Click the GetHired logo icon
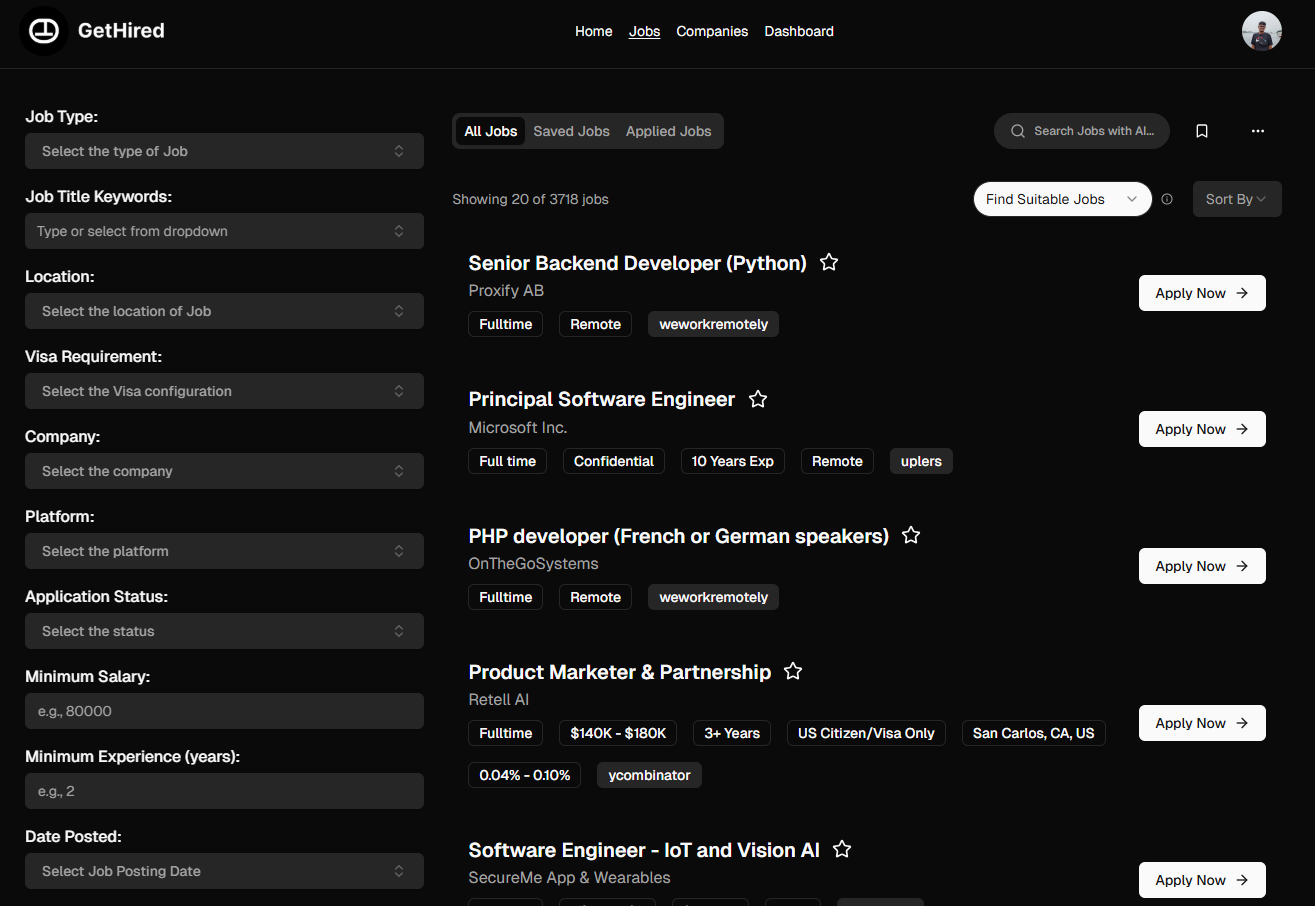Viewport: 1315px width, 906px height. click(42, 31)
